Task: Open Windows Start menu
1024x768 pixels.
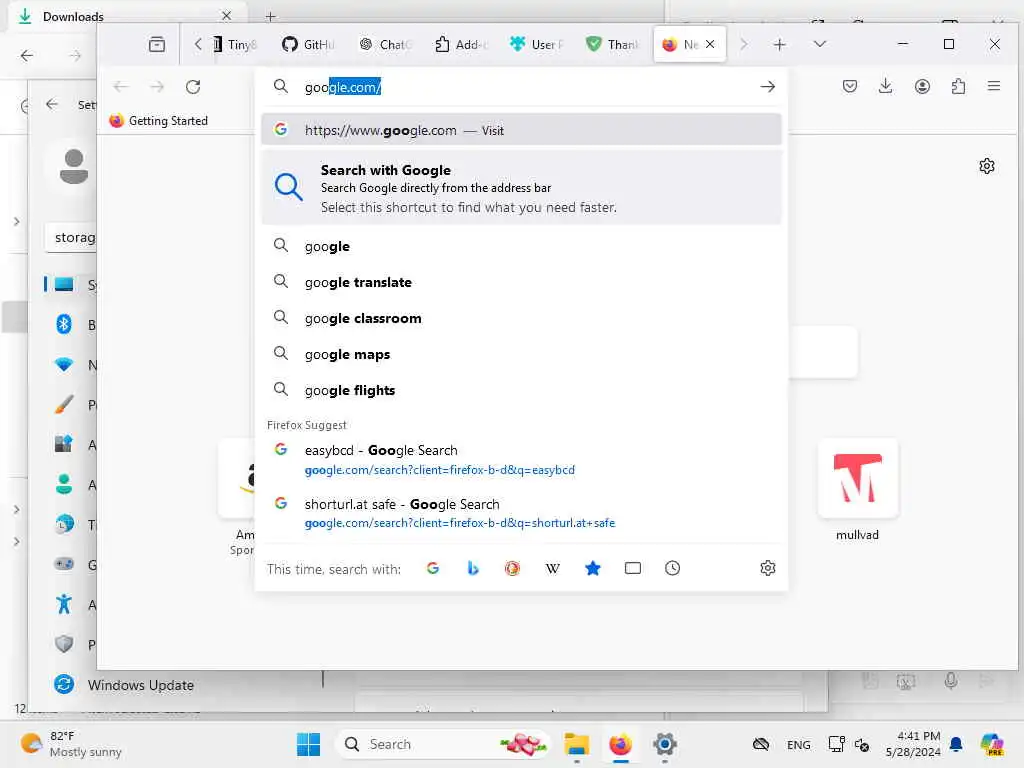Action: point(308,744)
